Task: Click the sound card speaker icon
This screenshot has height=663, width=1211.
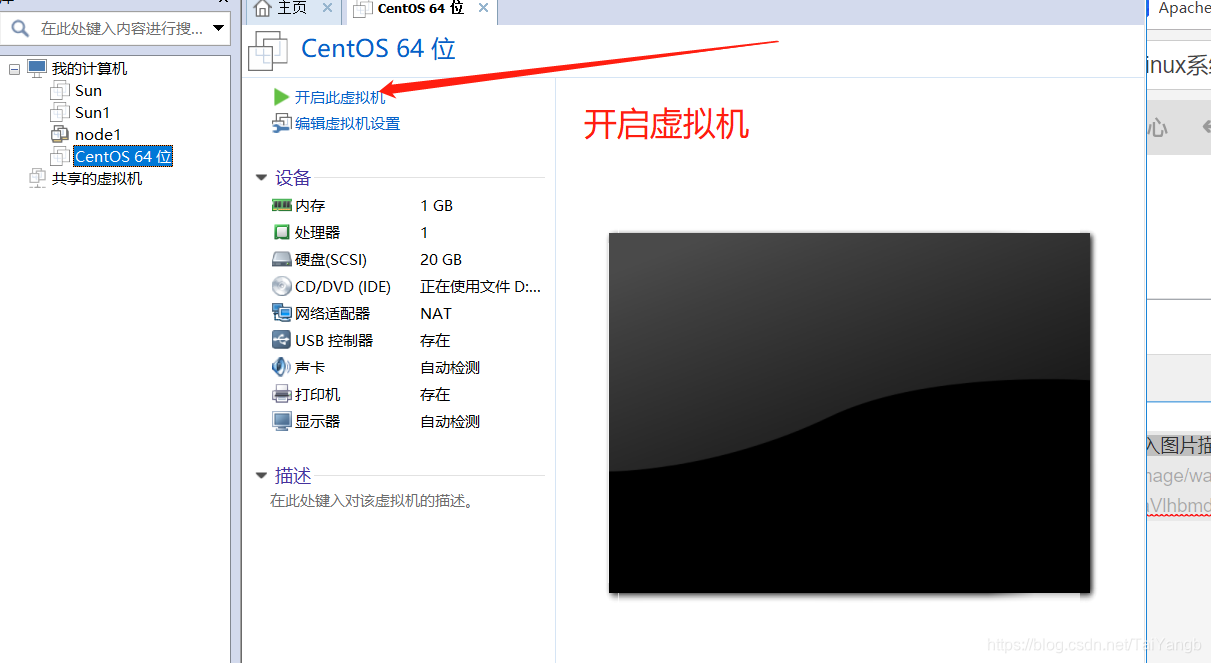Action: point(281,367)
